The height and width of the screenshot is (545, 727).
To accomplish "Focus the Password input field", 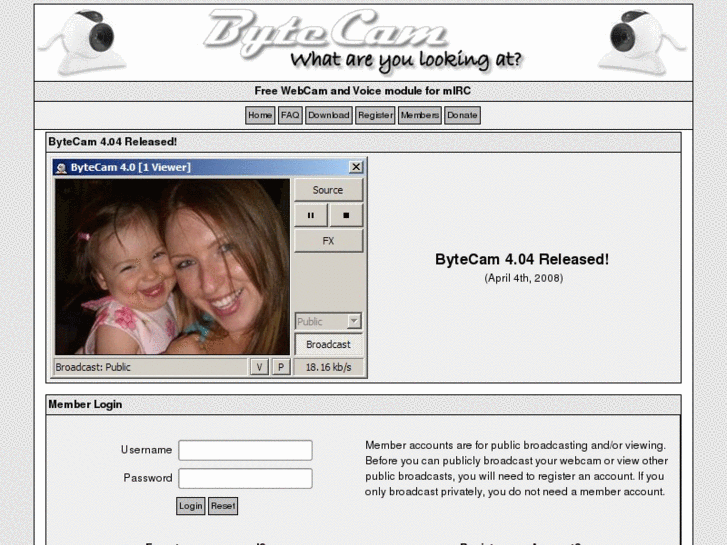I will tap(245, 478).
